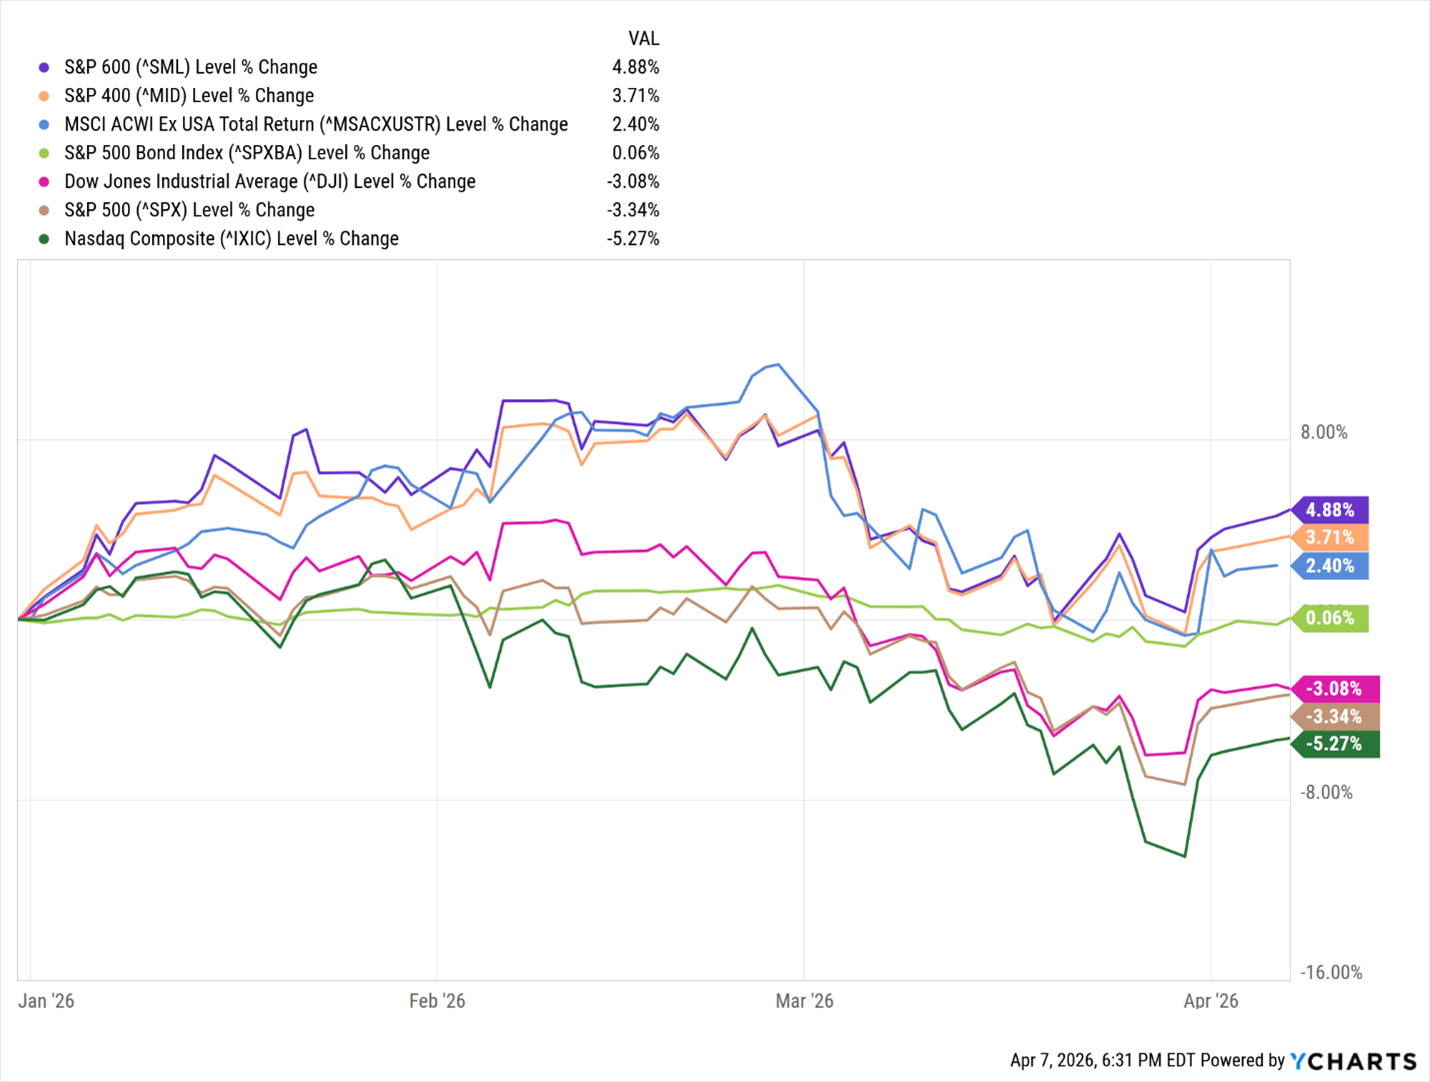This screenshot has width=1430, height=1082.
Task: Click the -16.00% y-axis label
Action: pyautogui.click(x=1331, y=973)
